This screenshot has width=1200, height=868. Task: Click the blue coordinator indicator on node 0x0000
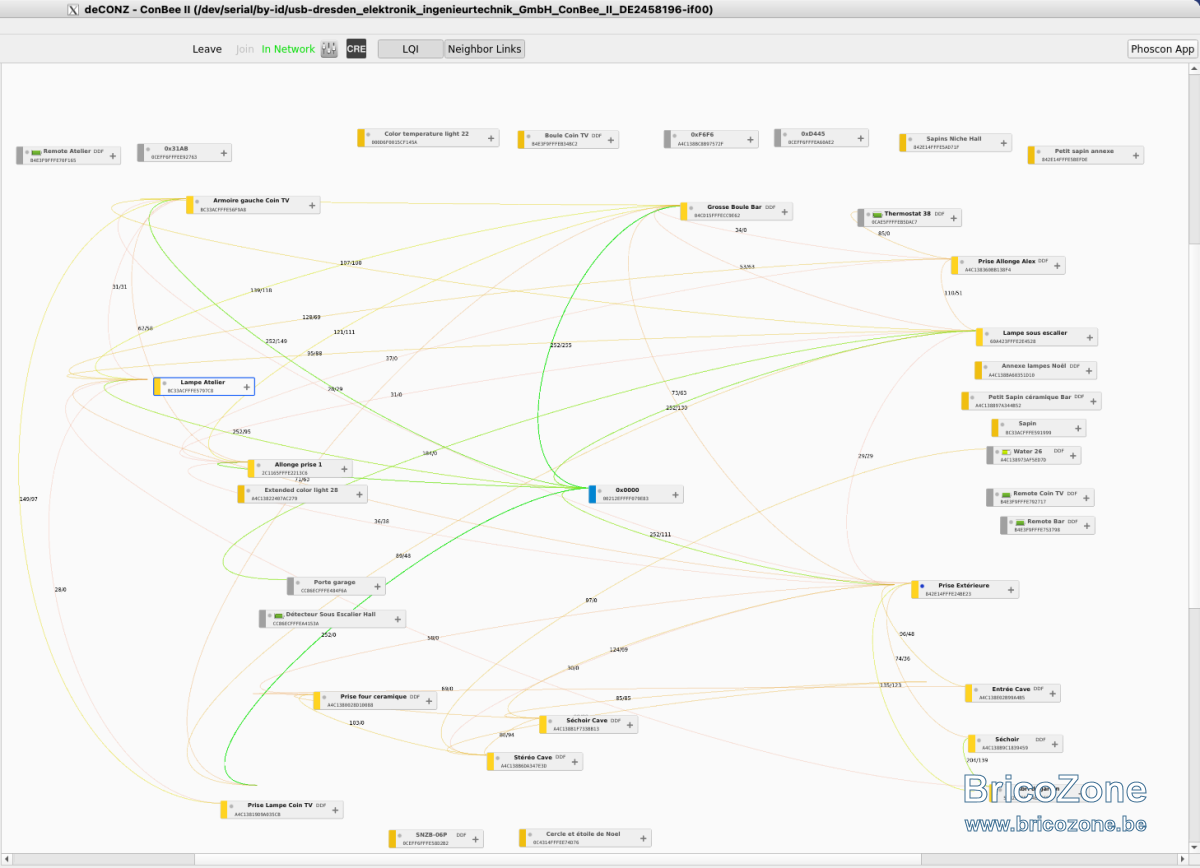592,494
